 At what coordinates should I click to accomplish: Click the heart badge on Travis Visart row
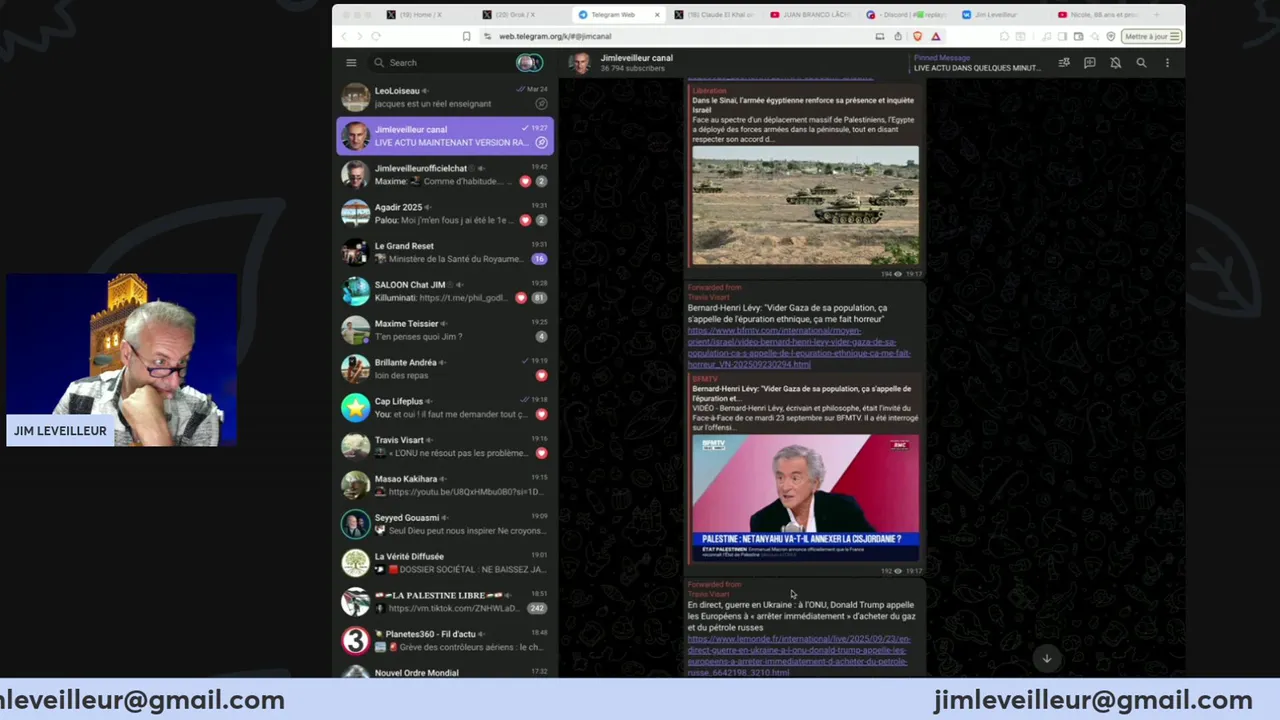541,453
